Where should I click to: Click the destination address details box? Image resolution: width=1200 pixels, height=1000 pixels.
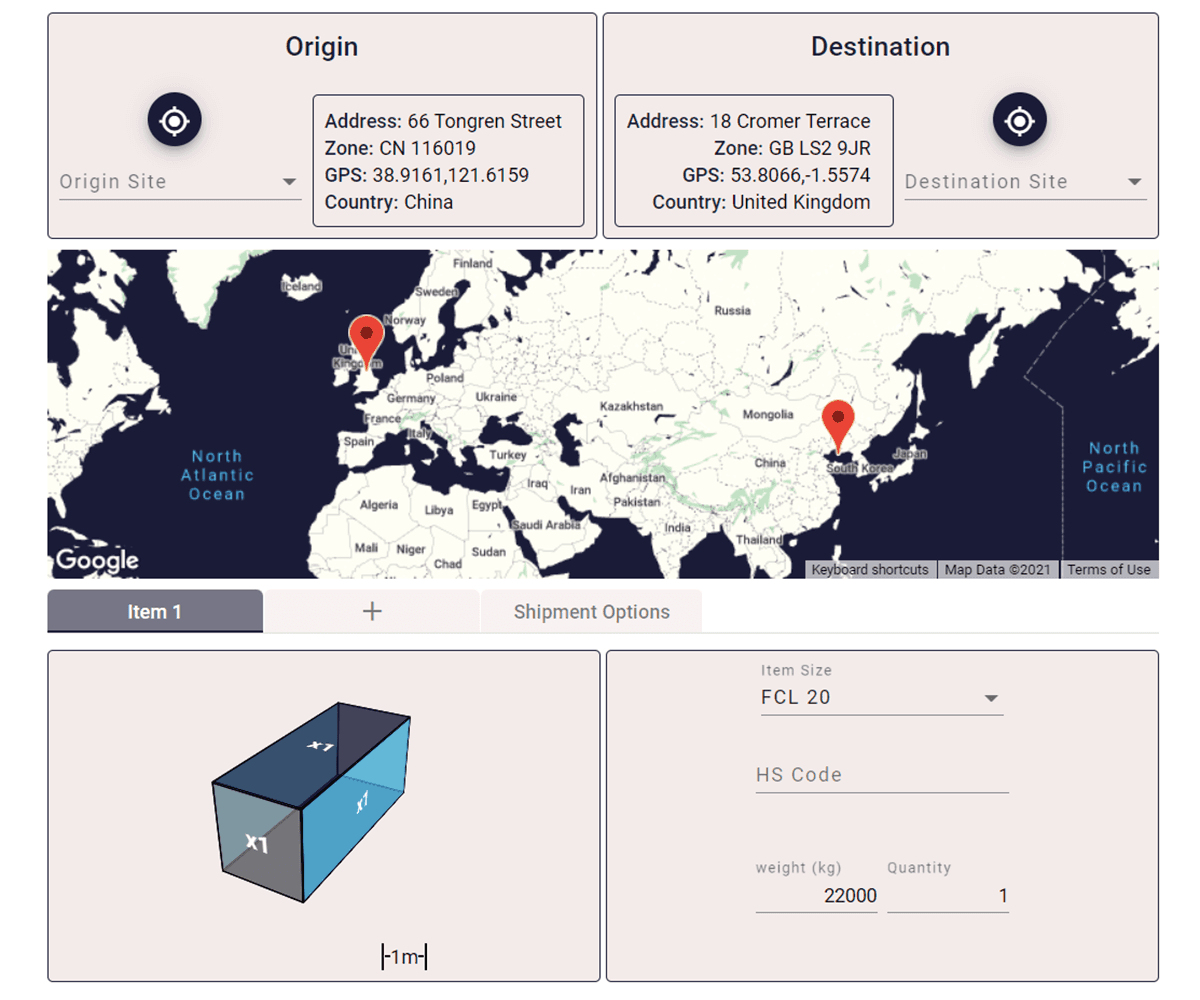tap(753, 161)
